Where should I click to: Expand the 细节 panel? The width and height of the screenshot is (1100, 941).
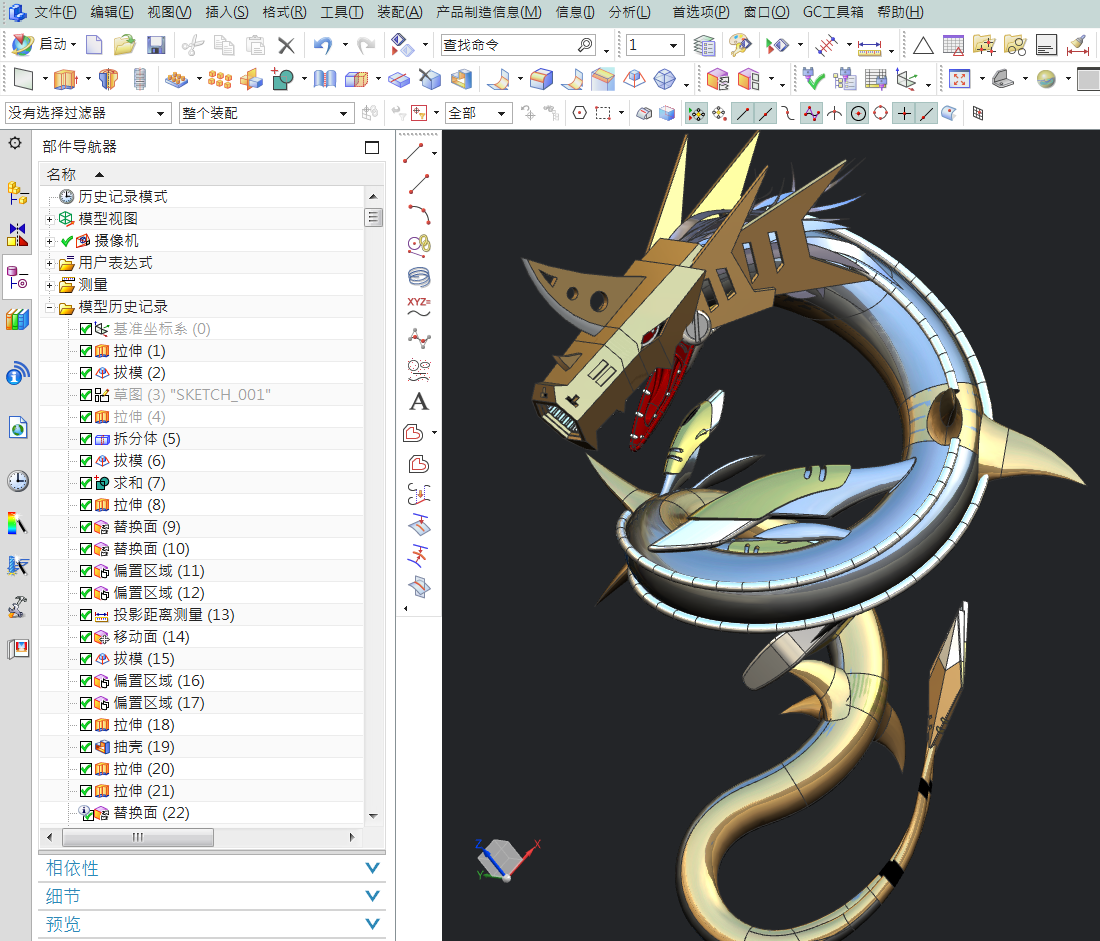coord(212,896)
